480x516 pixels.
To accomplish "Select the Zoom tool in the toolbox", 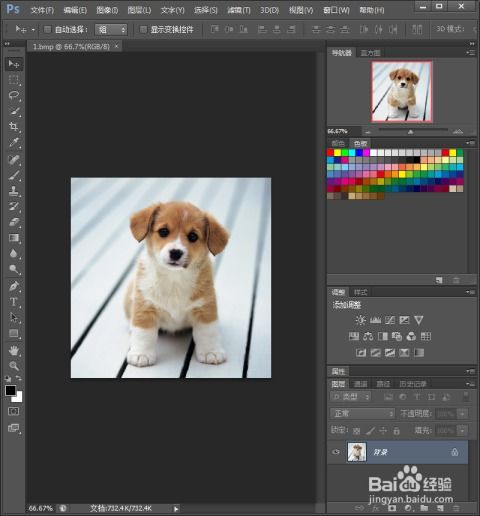I will [14, 366].
